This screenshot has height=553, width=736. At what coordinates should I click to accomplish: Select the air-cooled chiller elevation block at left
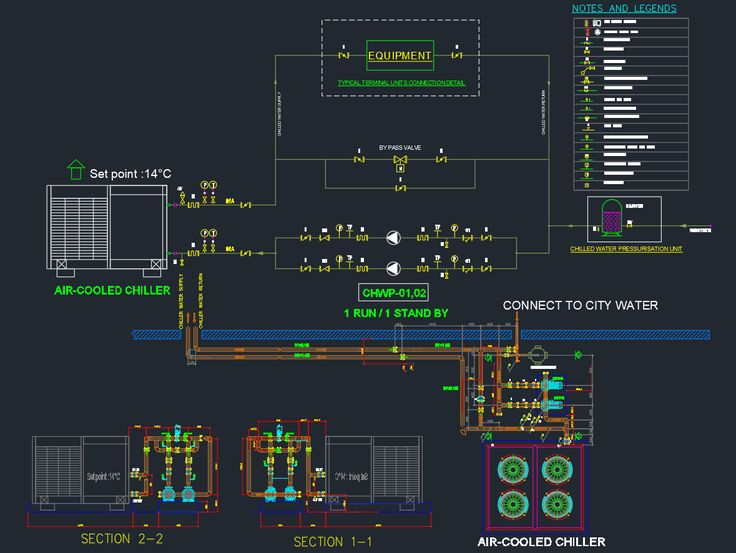(107, 228)
